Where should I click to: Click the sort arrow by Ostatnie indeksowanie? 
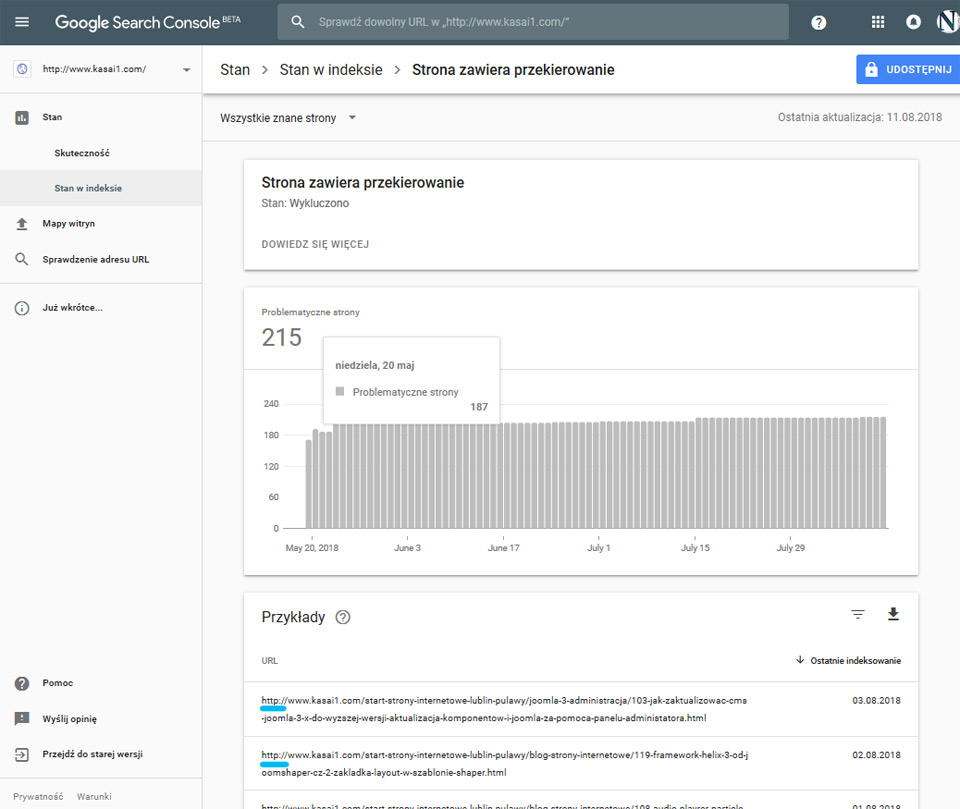800,660
